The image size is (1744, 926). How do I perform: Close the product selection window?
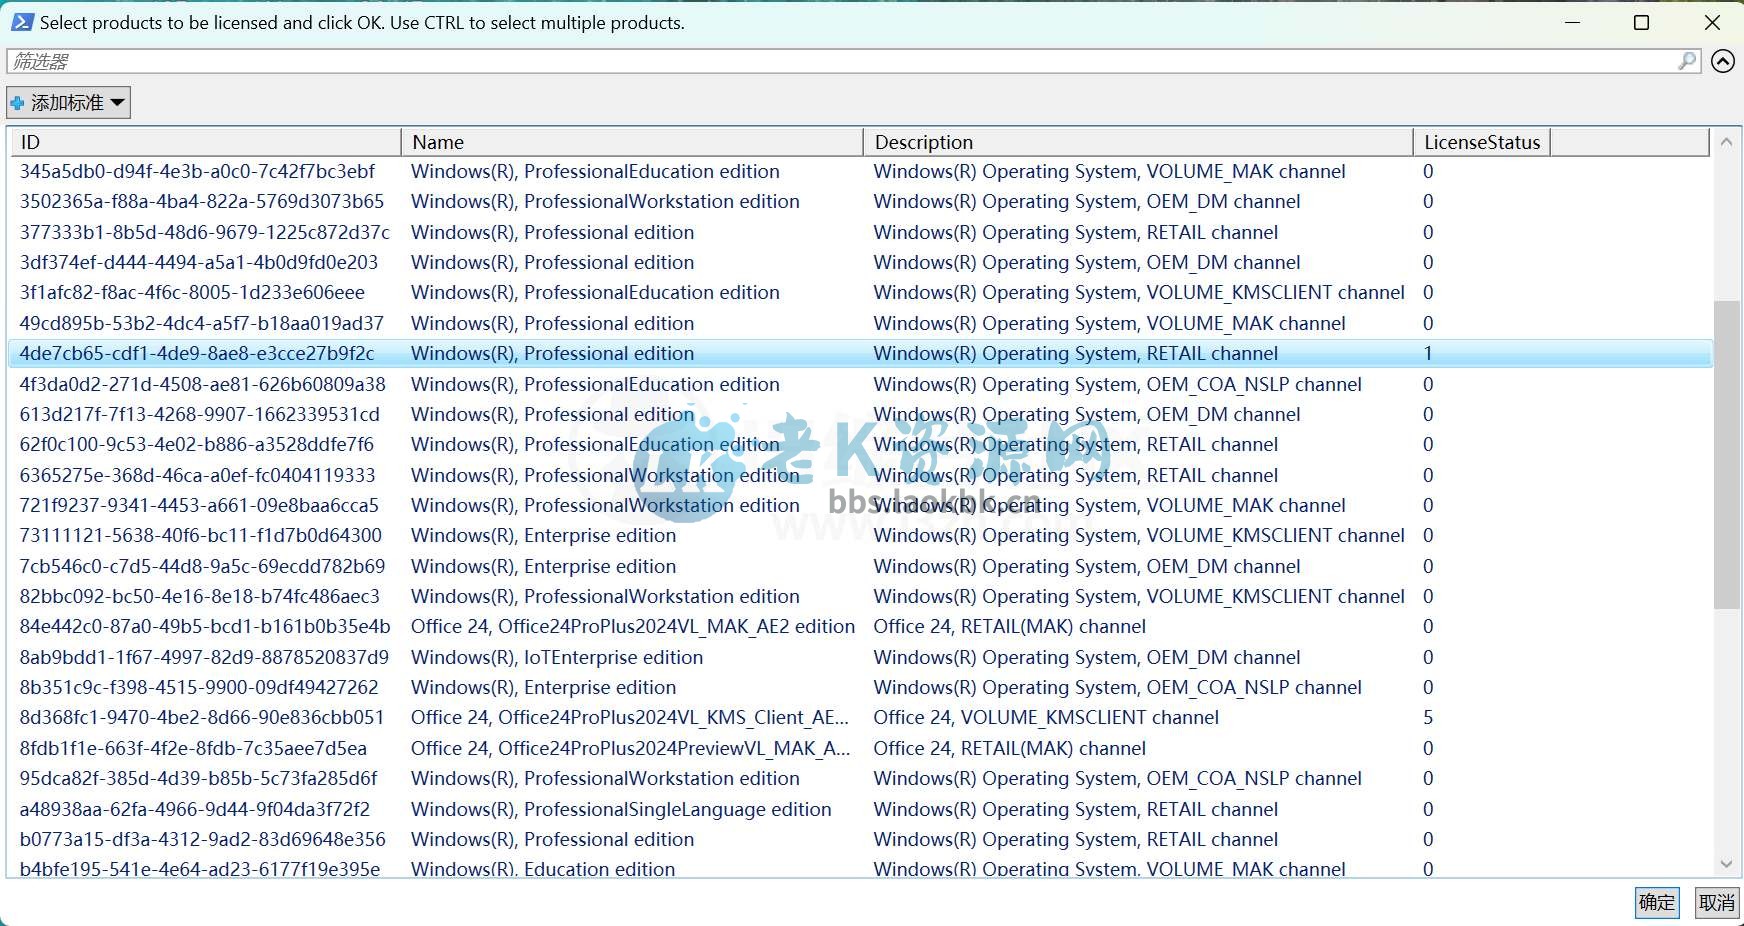coord(1711,22)
